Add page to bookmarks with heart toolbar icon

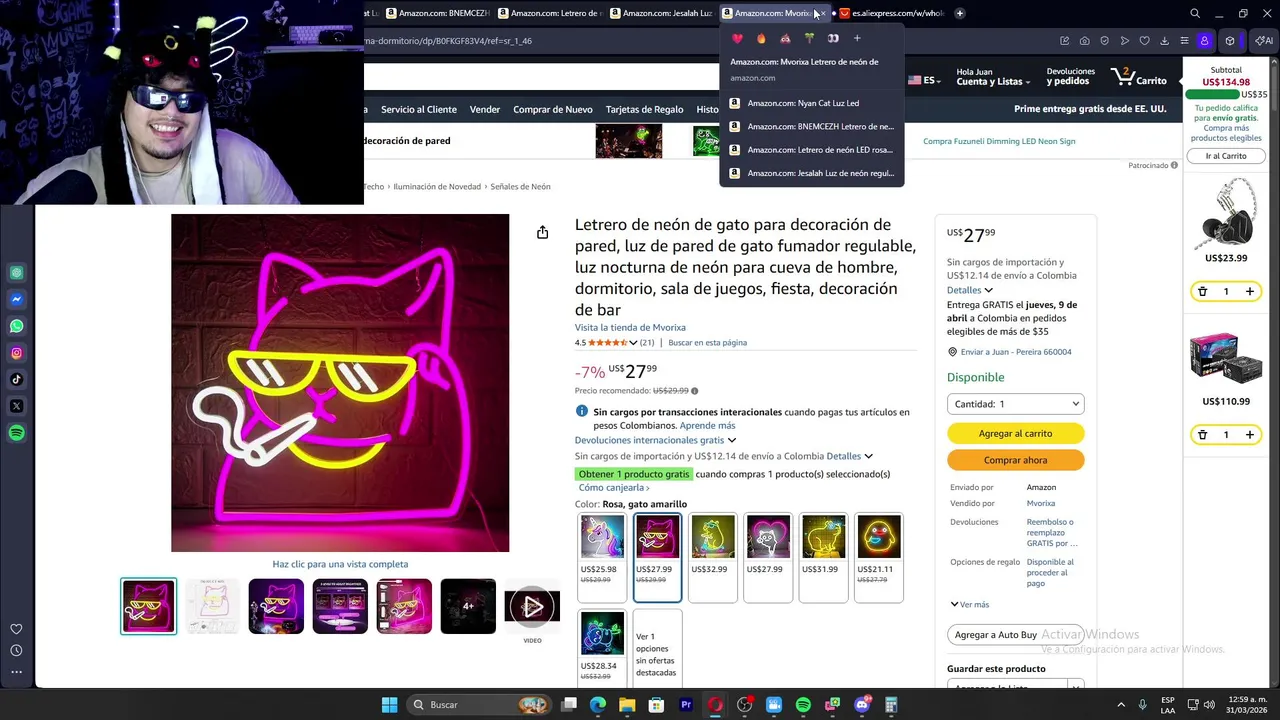click(x=1144, y=41)
